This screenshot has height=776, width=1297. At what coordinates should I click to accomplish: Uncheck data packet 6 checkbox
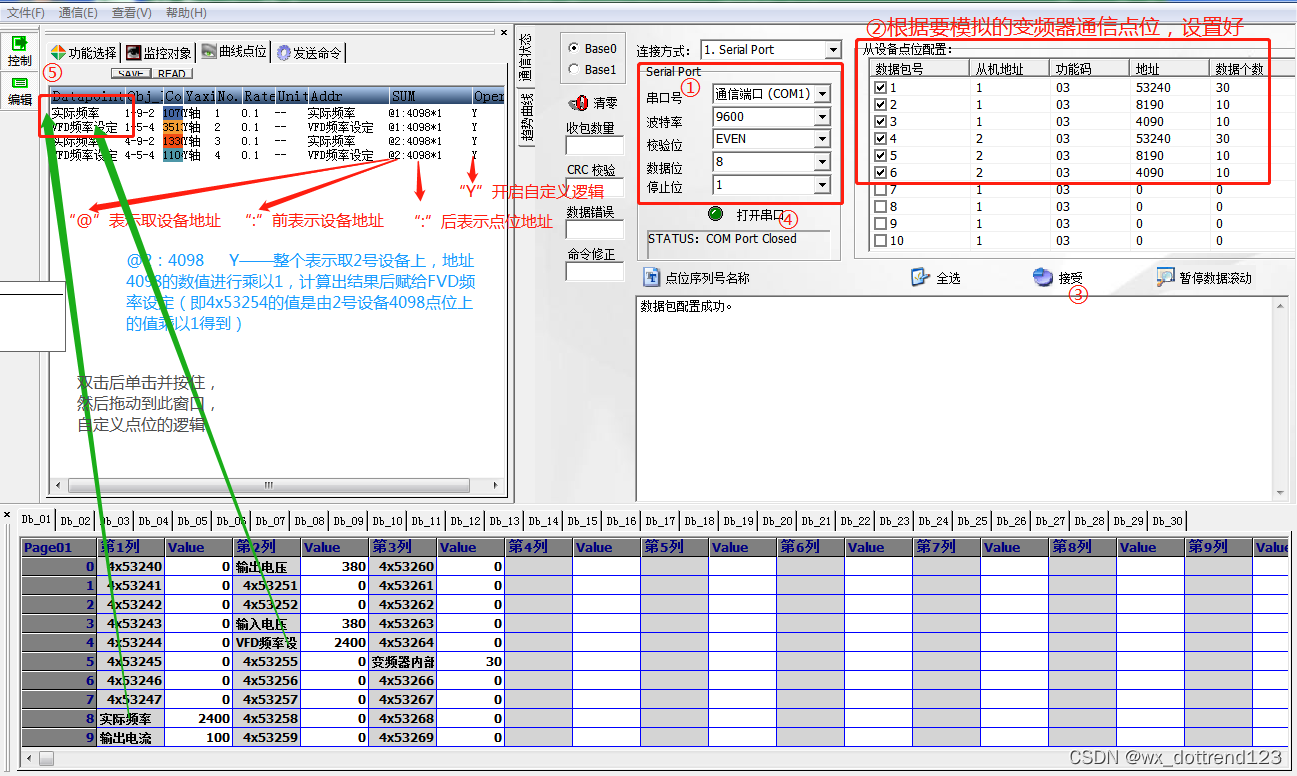(x=880, y=172)
